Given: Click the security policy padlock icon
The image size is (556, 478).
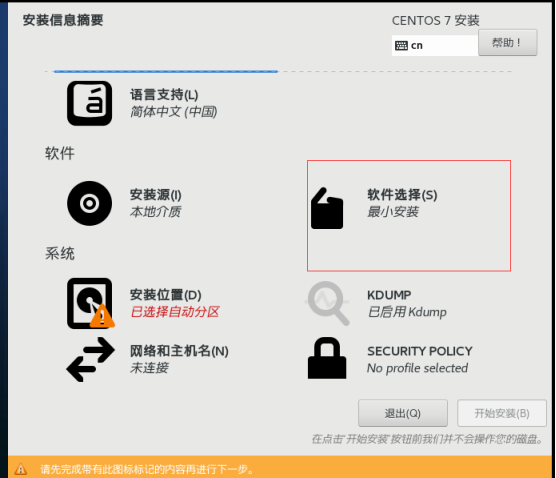Looking at the screenshot, I should (327, 358).
